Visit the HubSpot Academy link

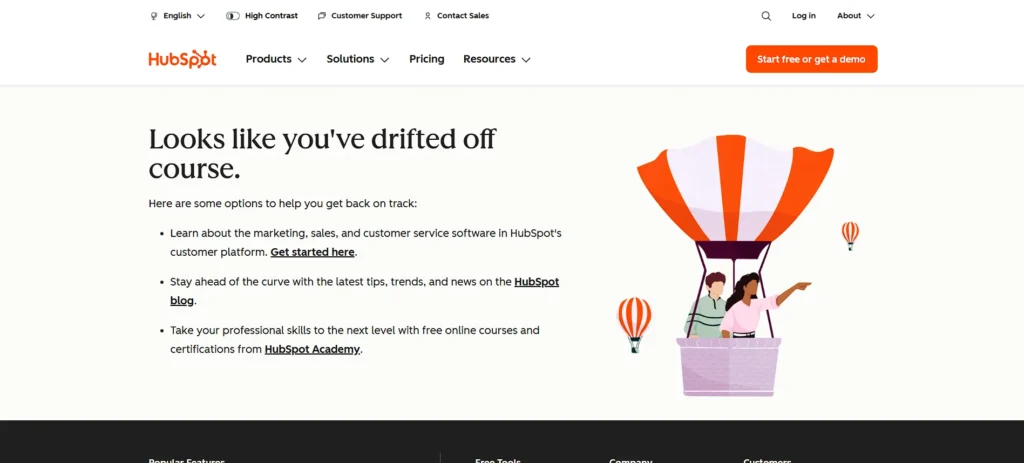point(312,349)
